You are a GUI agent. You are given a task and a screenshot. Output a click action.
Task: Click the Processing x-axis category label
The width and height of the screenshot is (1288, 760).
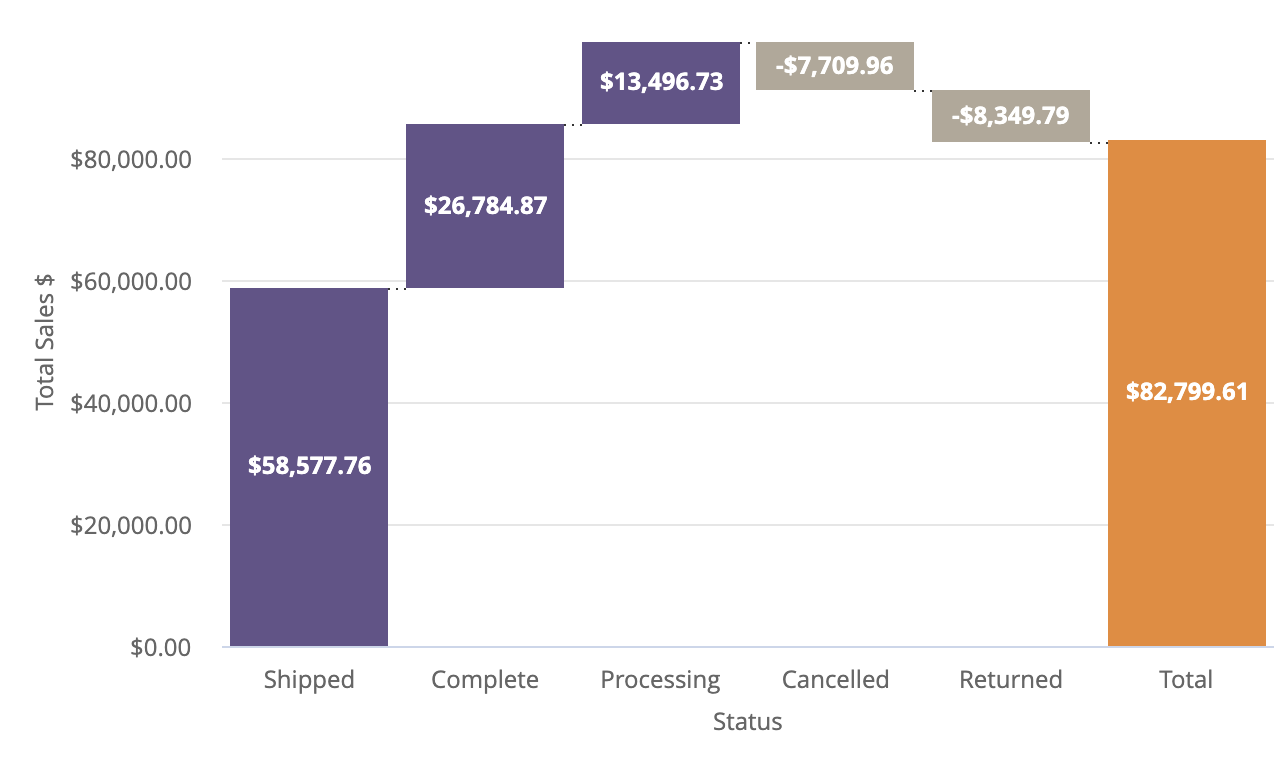pos(660,680)
